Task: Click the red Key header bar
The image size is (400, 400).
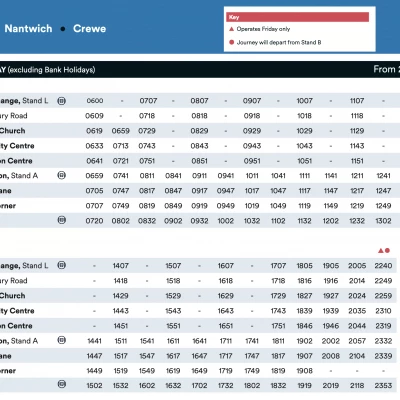Action: pos(297,17)
